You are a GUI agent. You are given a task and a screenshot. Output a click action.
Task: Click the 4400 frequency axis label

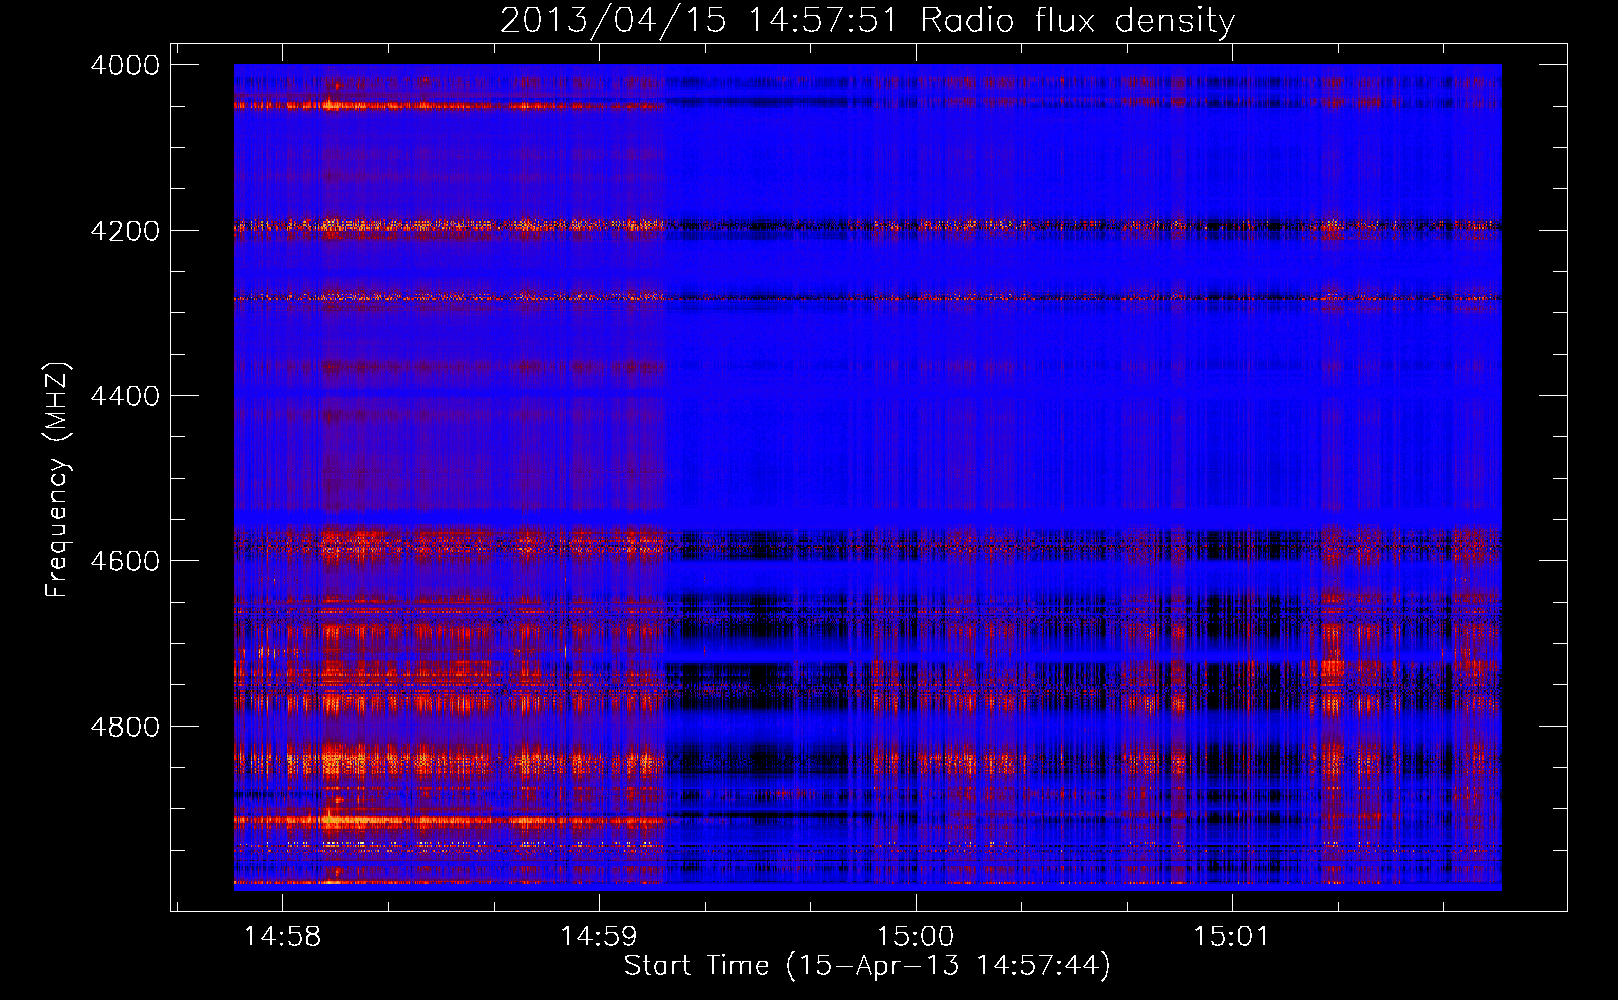click(x=125, y=396)
